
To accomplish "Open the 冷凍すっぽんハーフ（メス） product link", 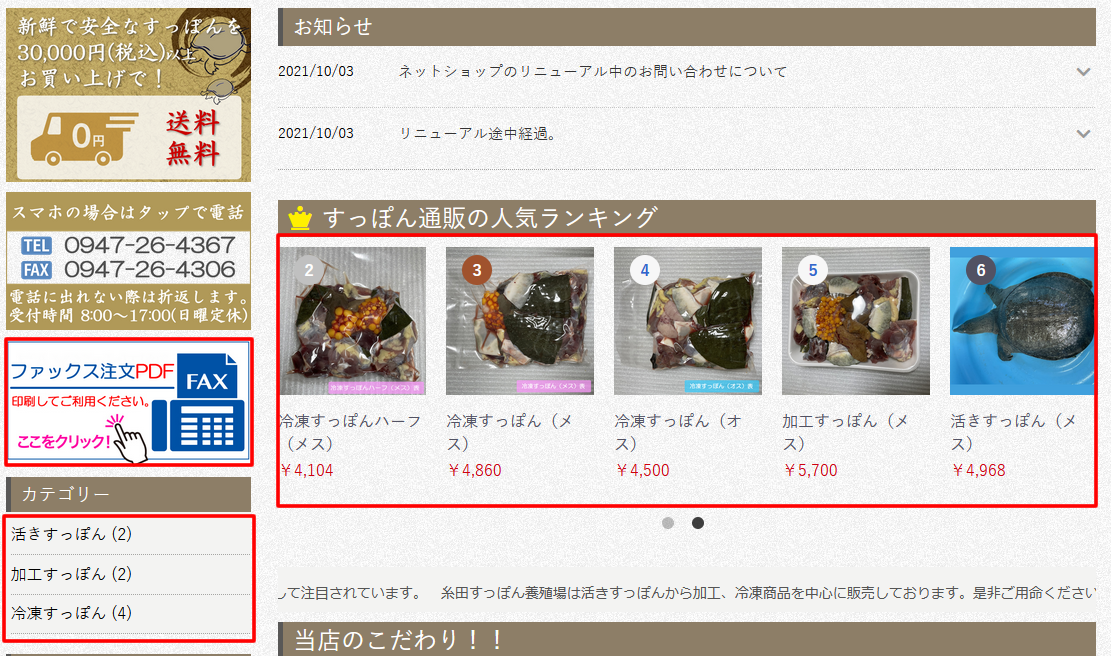I will tap(351, 432).
